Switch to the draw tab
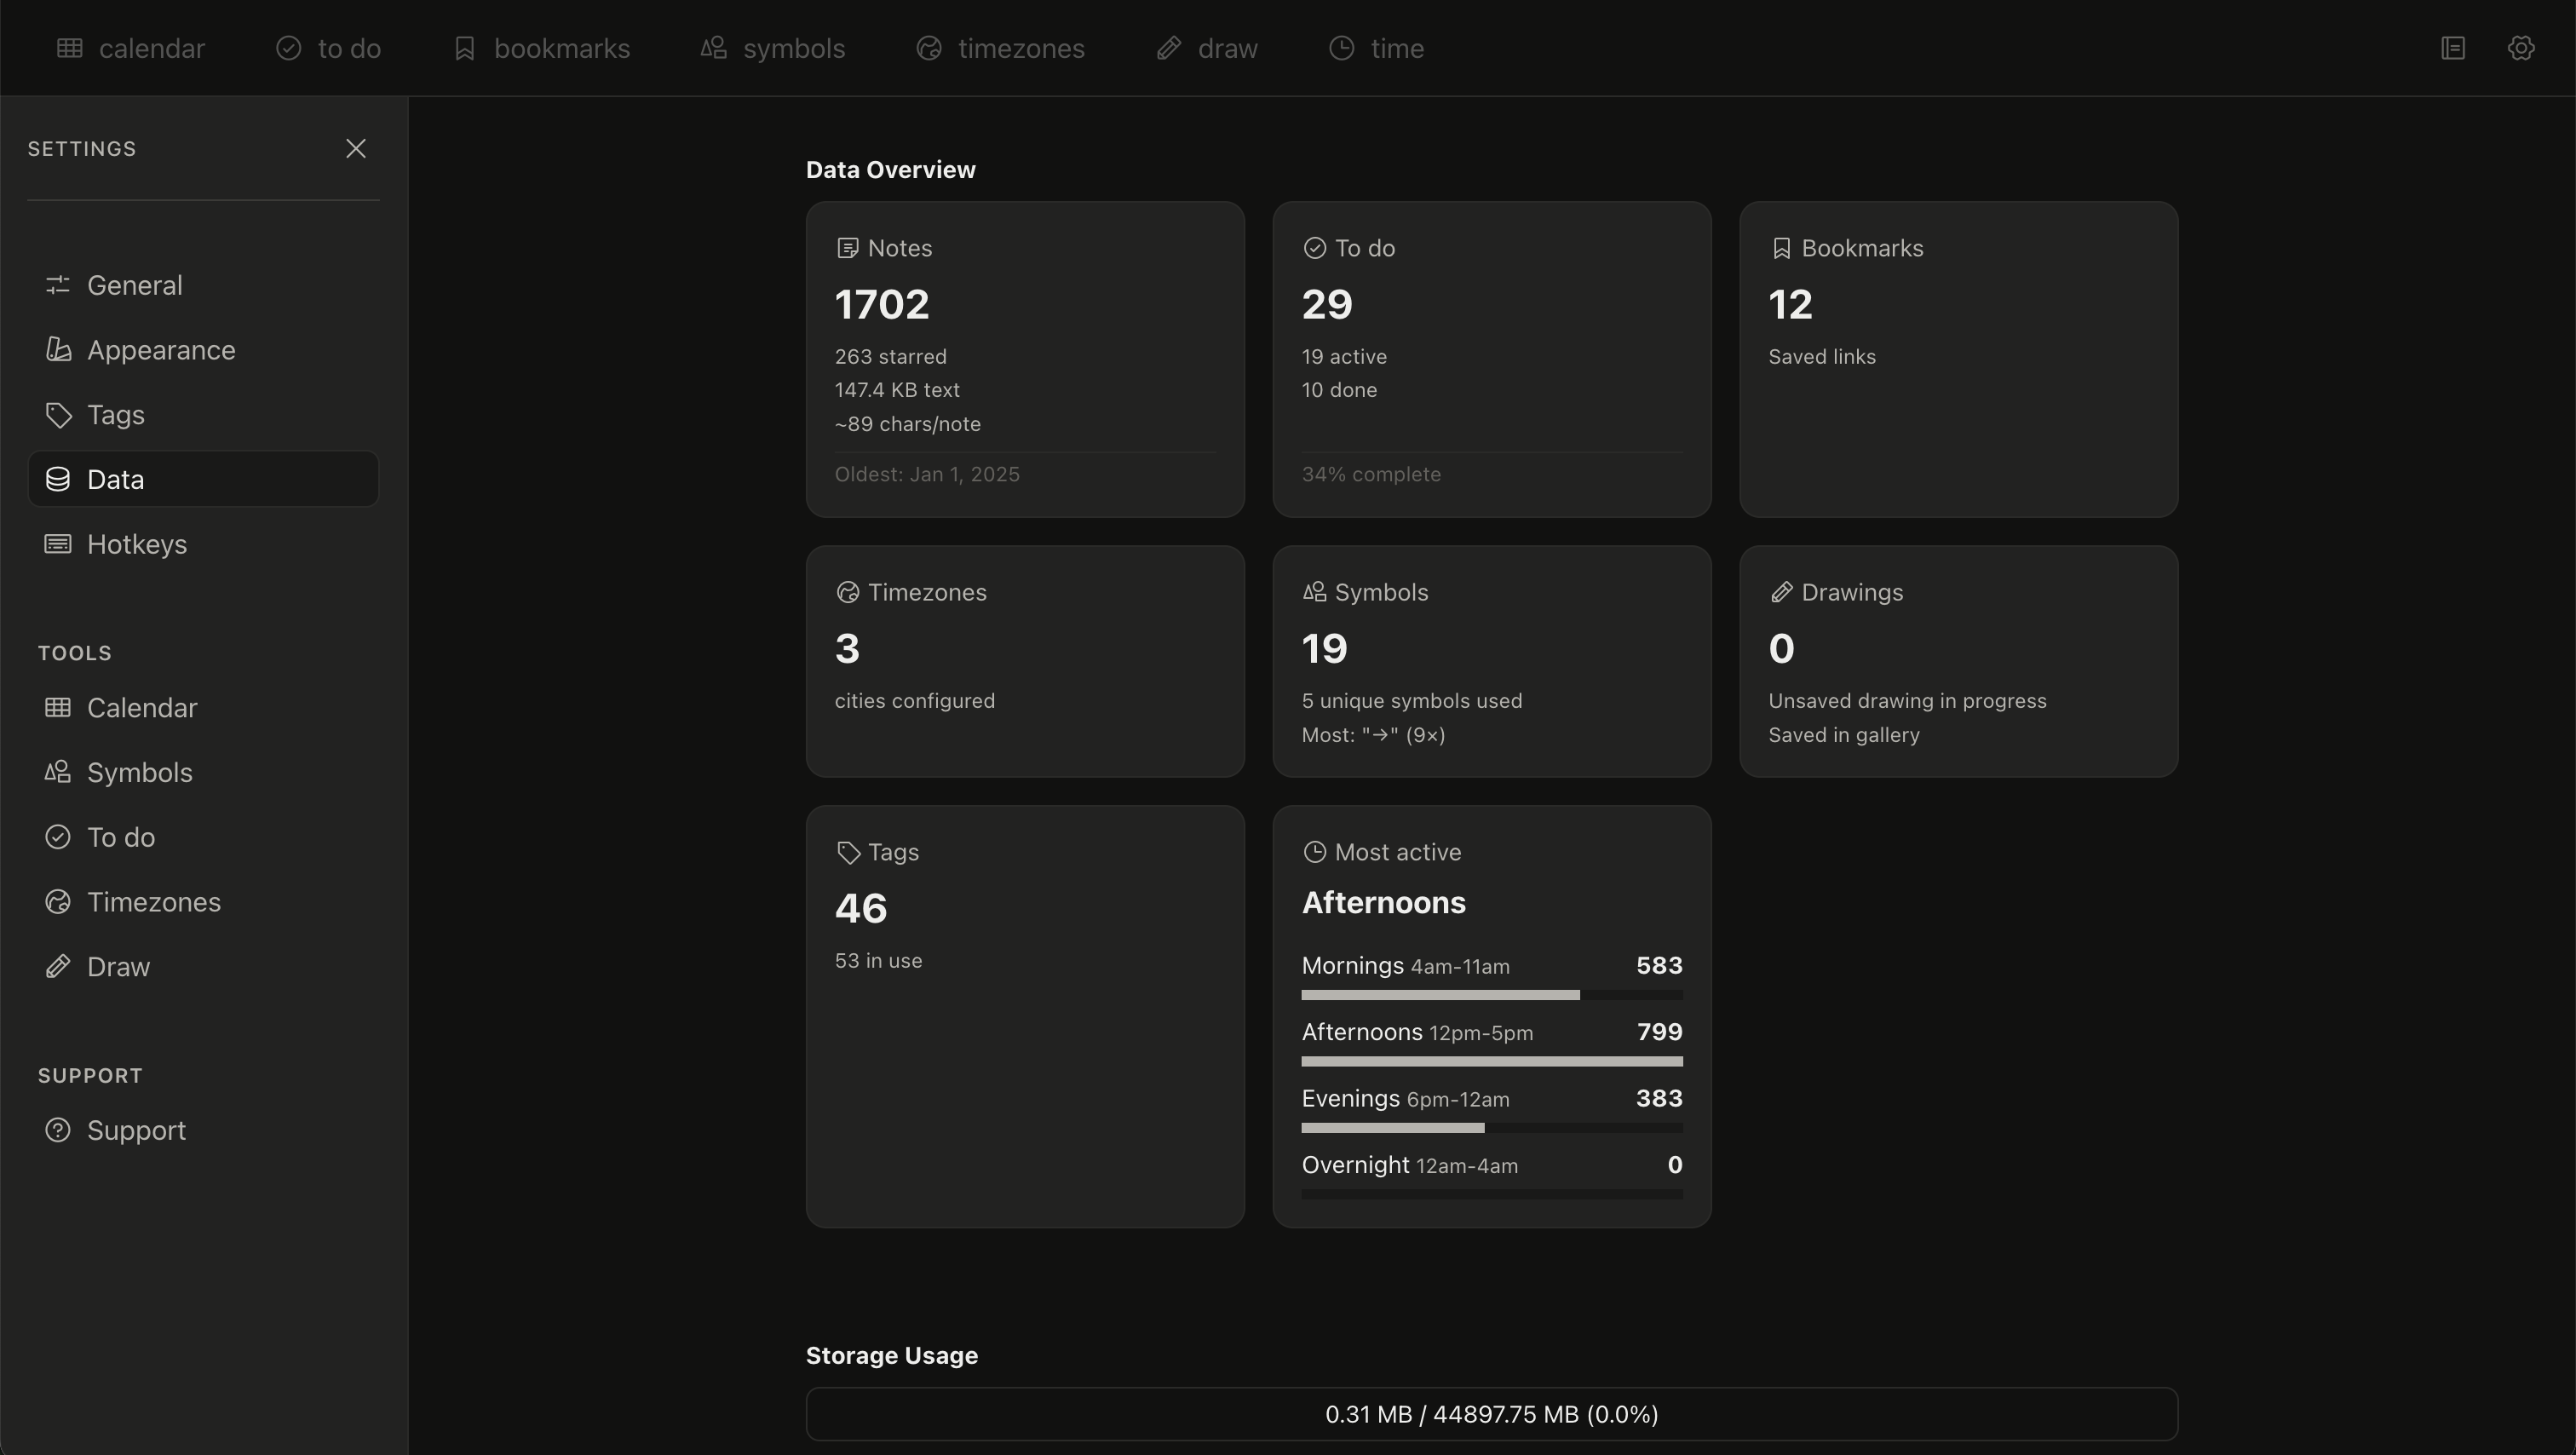 click(1207, 48)
